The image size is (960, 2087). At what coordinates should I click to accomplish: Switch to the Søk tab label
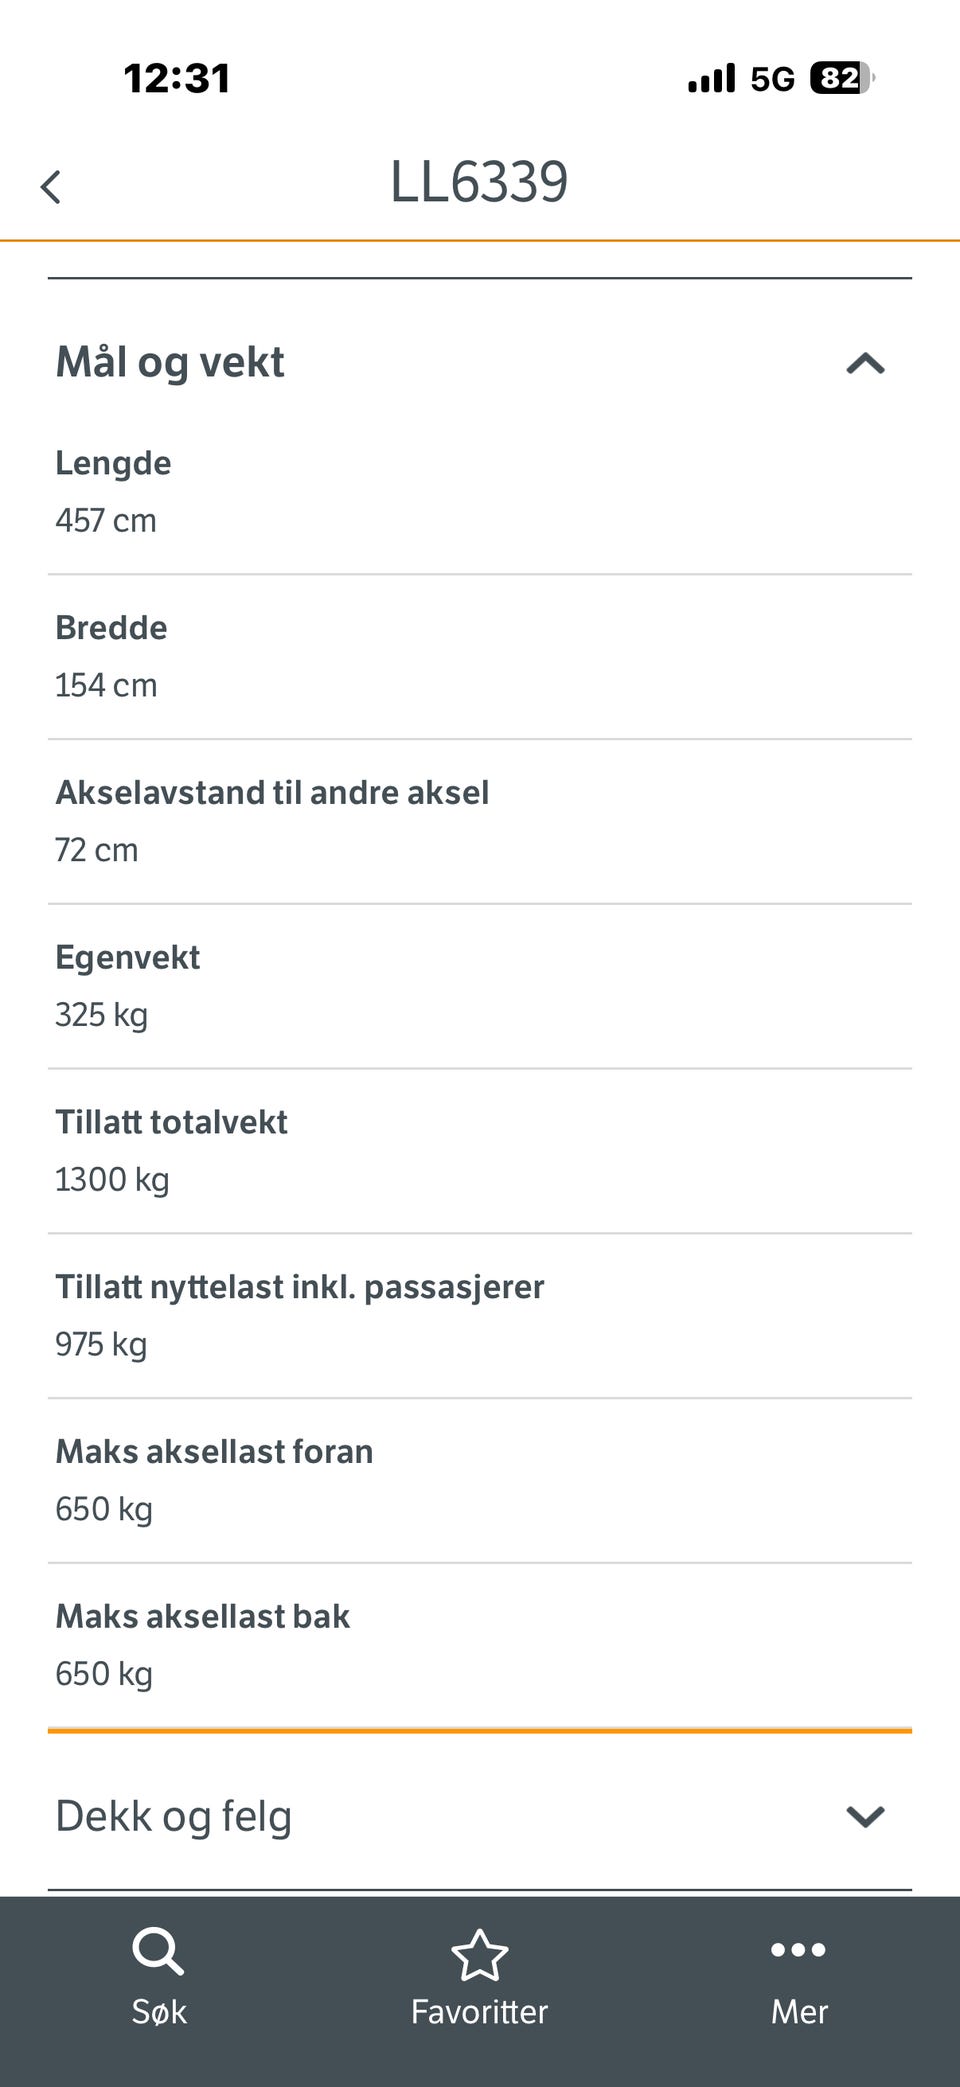click(x=159, y=2012)
